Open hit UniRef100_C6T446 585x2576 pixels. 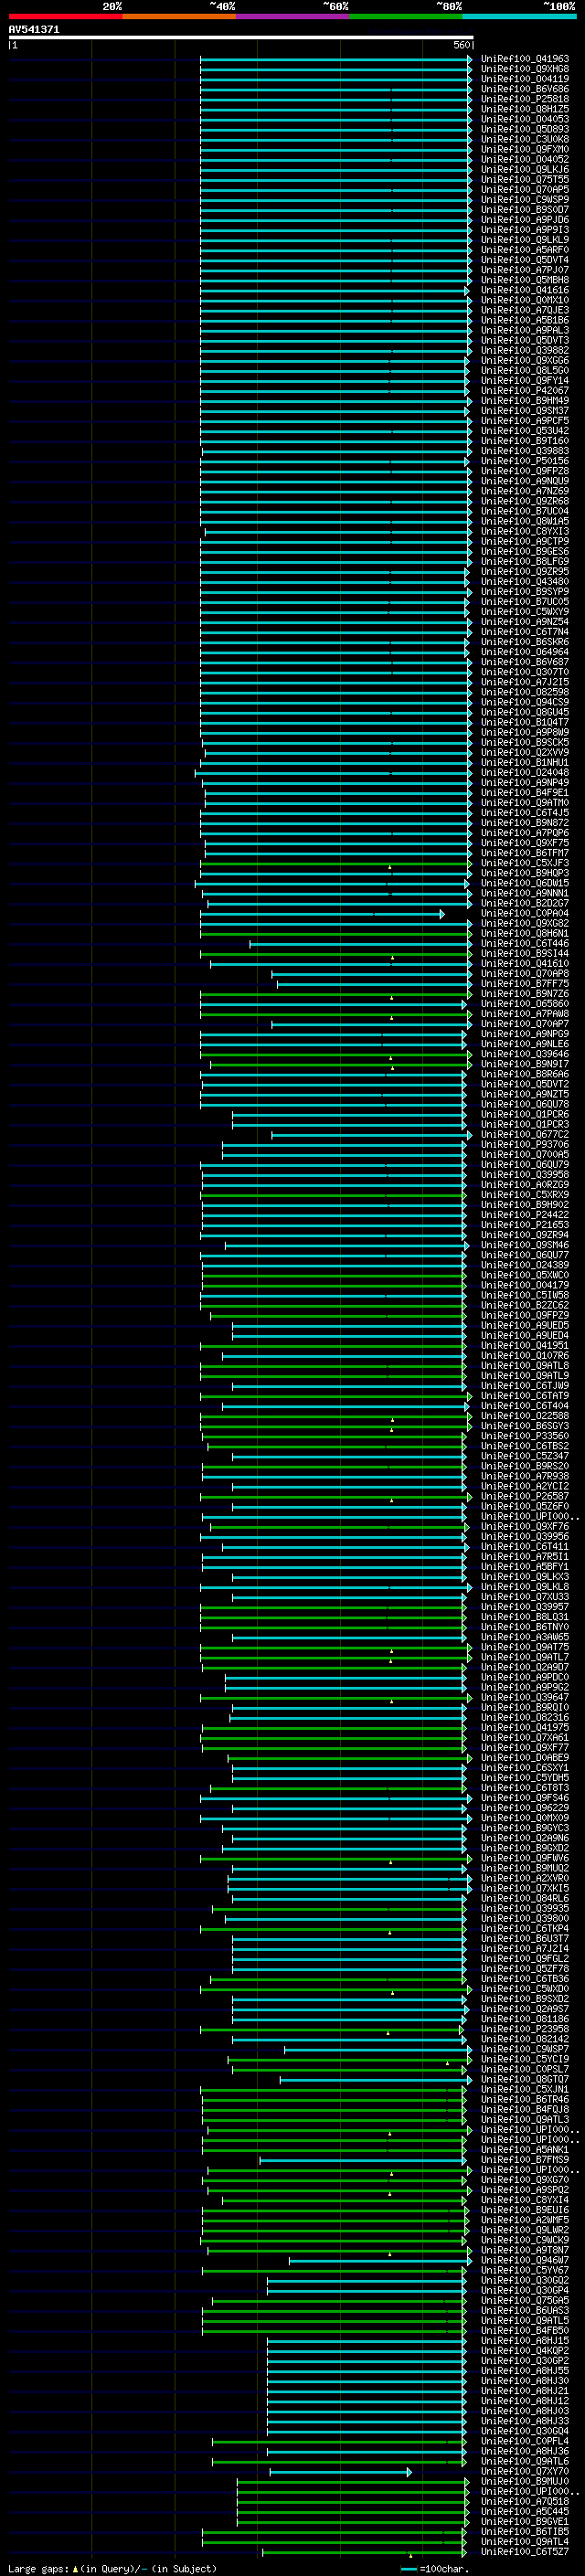point(525,944)
